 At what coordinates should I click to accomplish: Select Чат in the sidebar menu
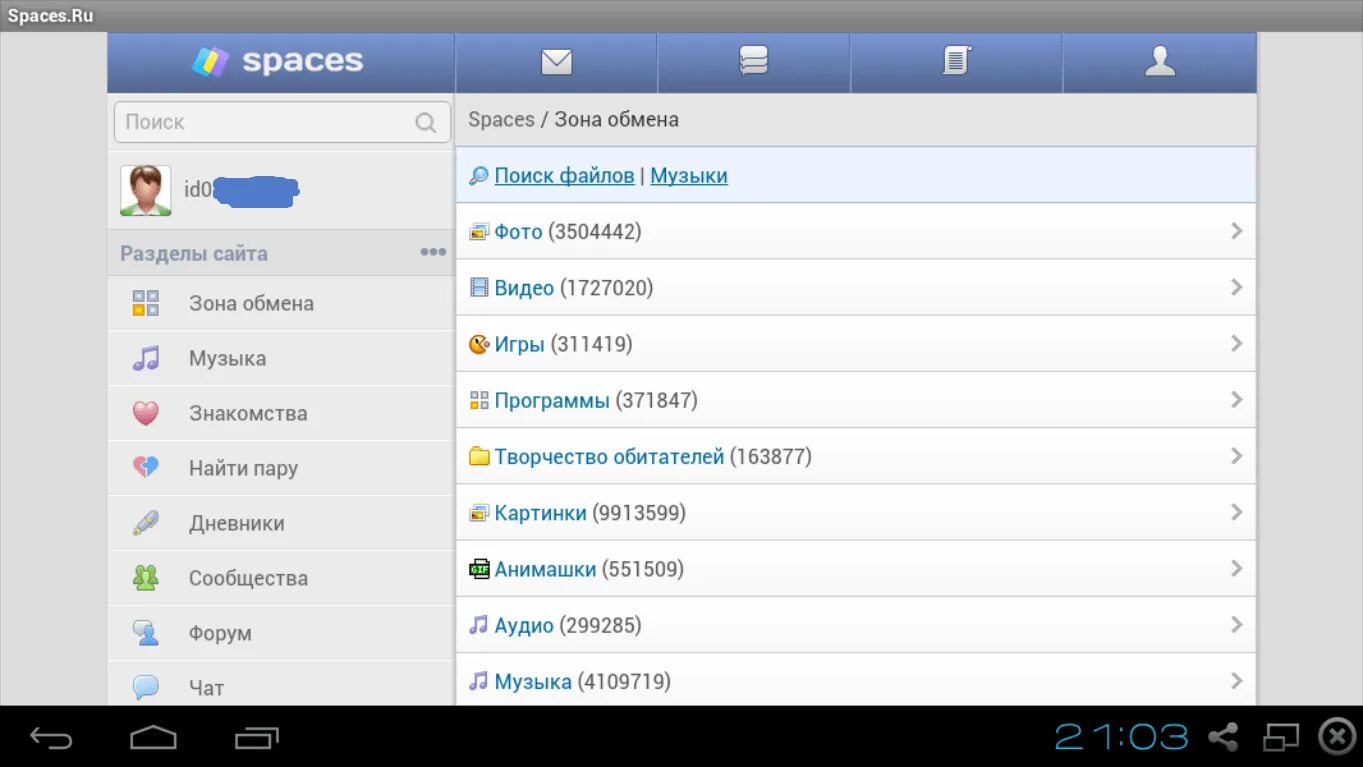pyautogui.click(x=281, y=683)
